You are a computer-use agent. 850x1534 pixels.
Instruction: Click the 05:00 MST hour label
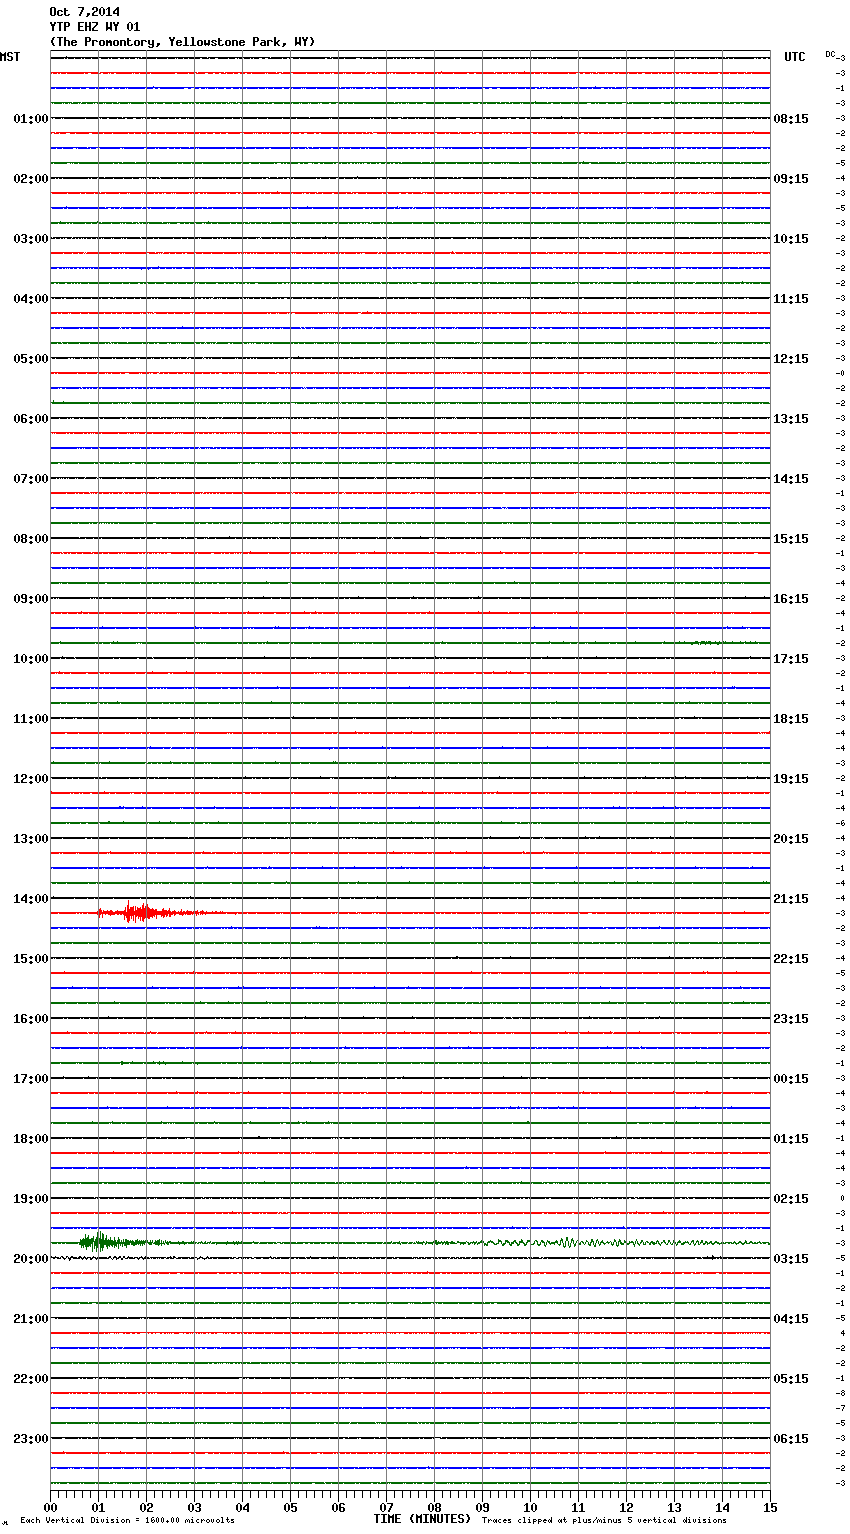pos(30,359)
